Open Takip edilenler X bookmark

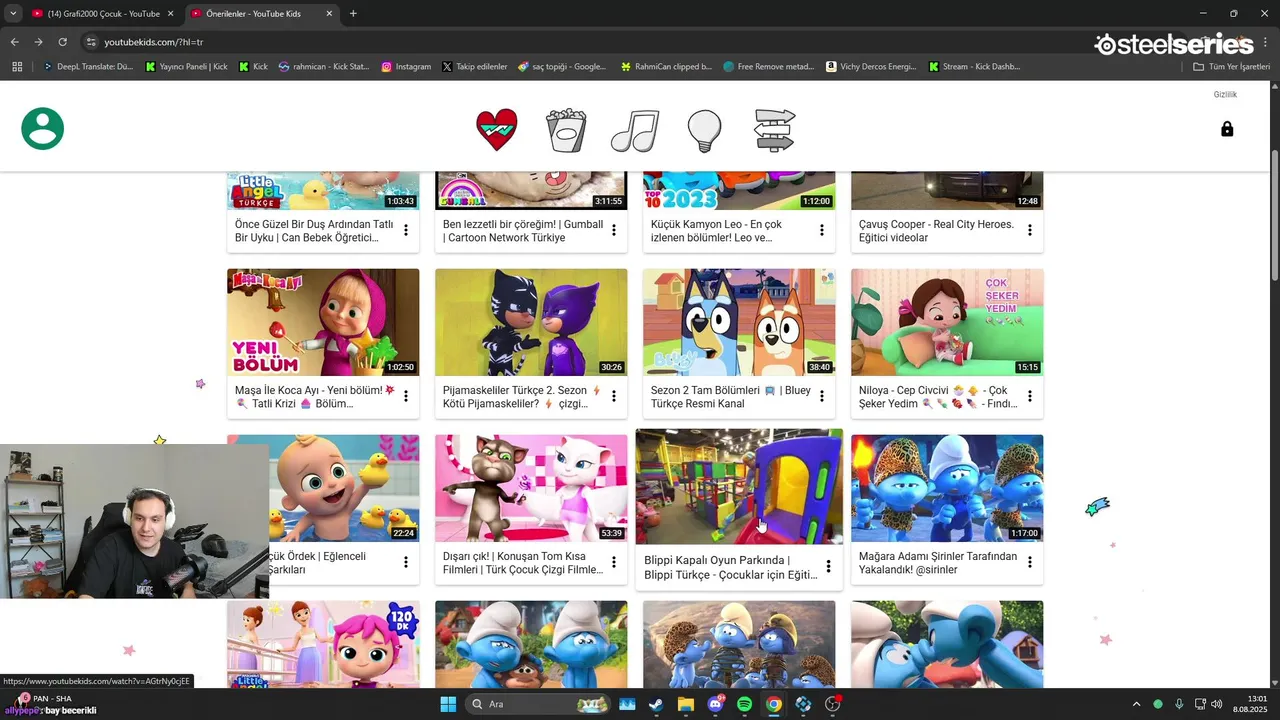(x=475, y=67)
